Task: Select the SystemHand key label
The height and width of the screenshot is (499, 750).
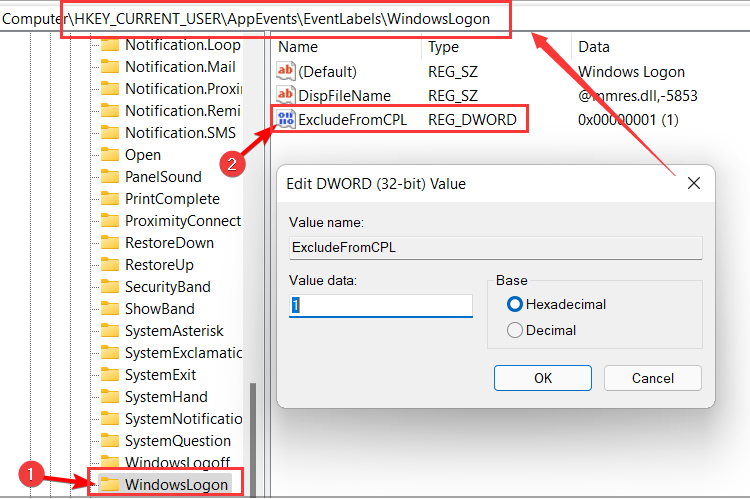Action: (x=166, y=397)
